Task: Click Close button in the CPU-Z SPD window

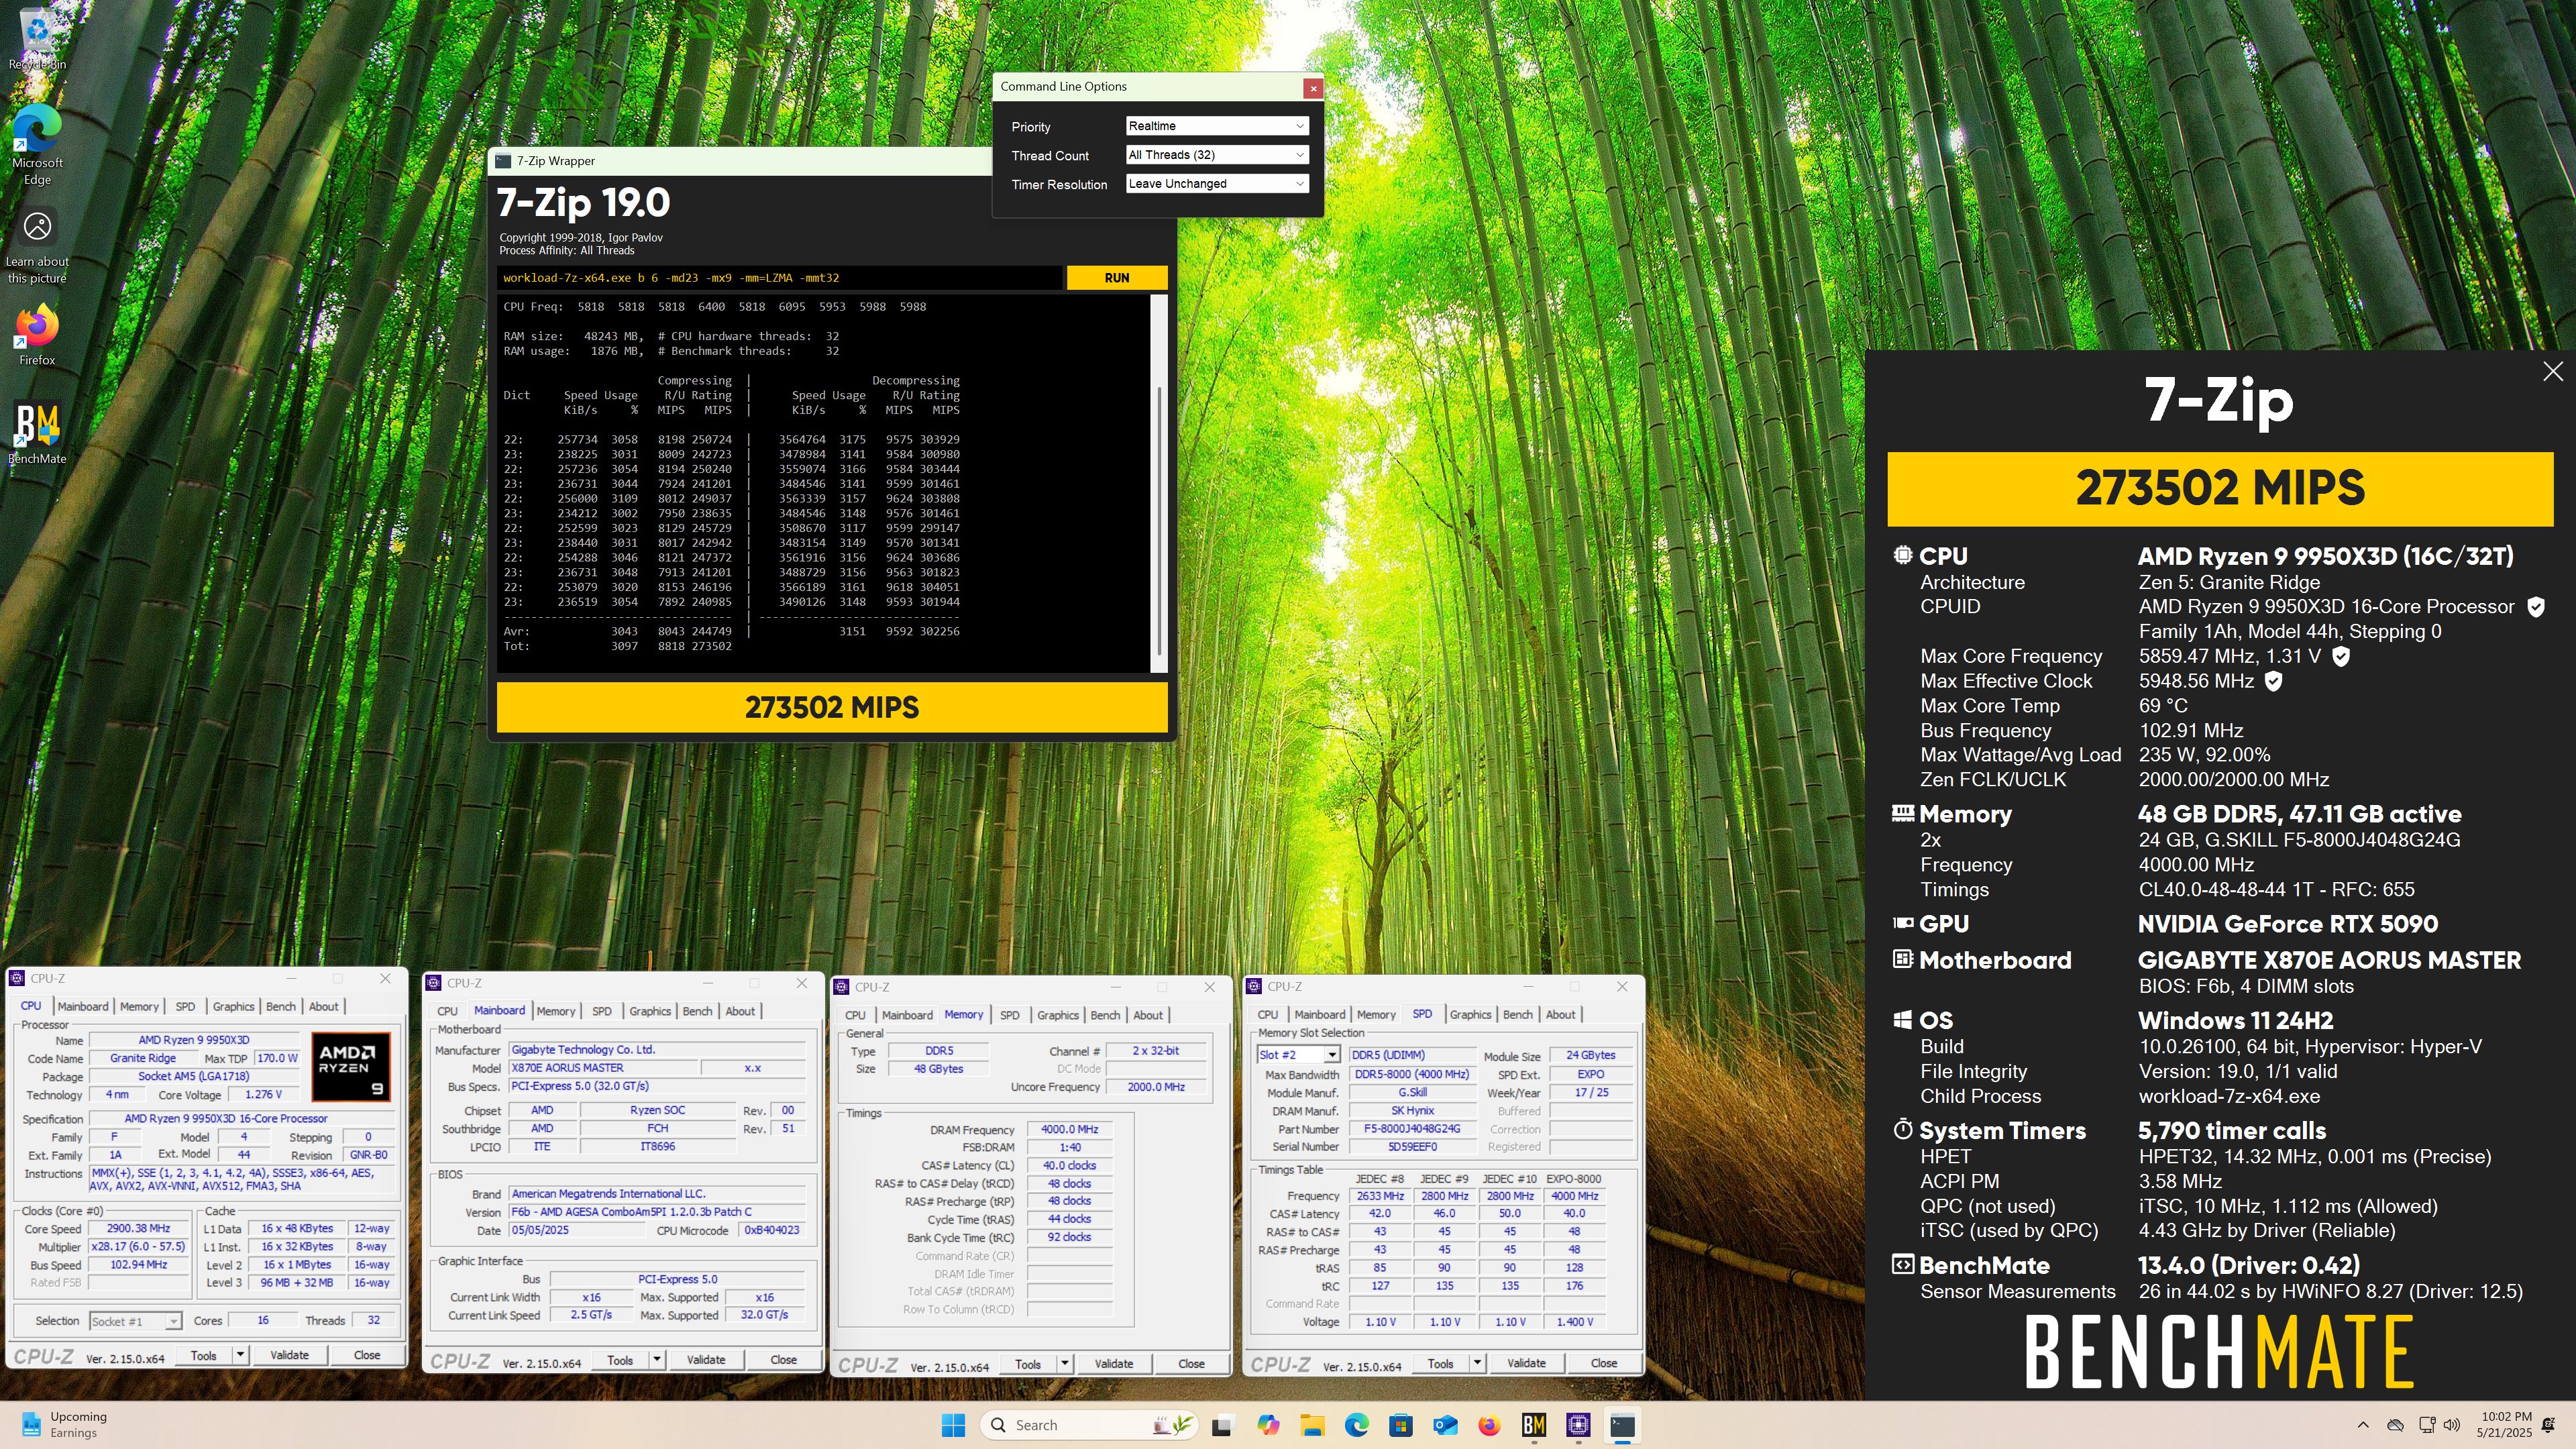Action: [1604, 1363]
